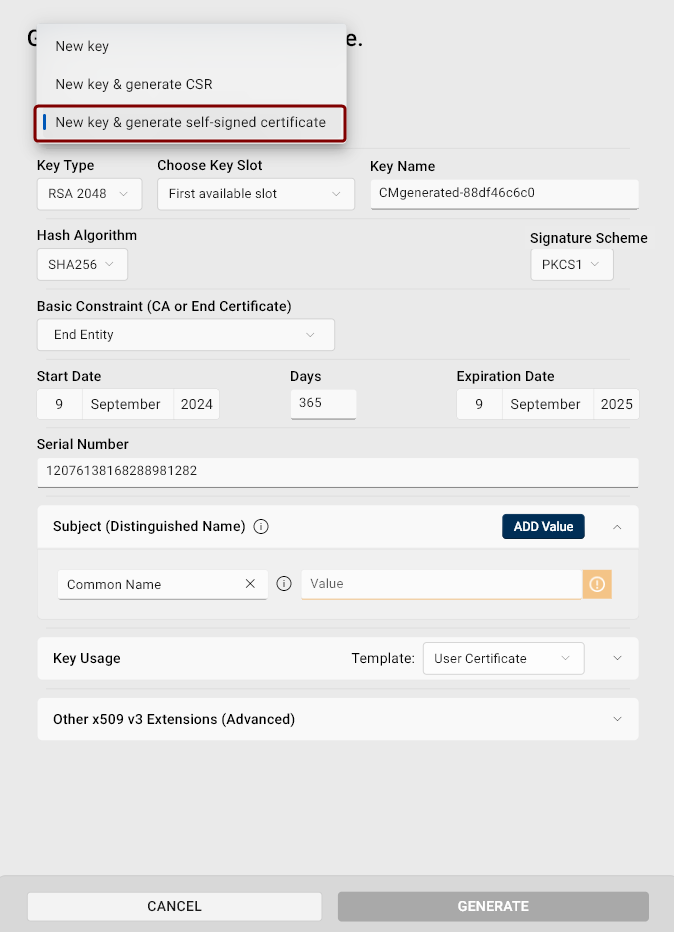674x932 pixels.
Task: Click the ADD Value button
Action: coord(542,526)
